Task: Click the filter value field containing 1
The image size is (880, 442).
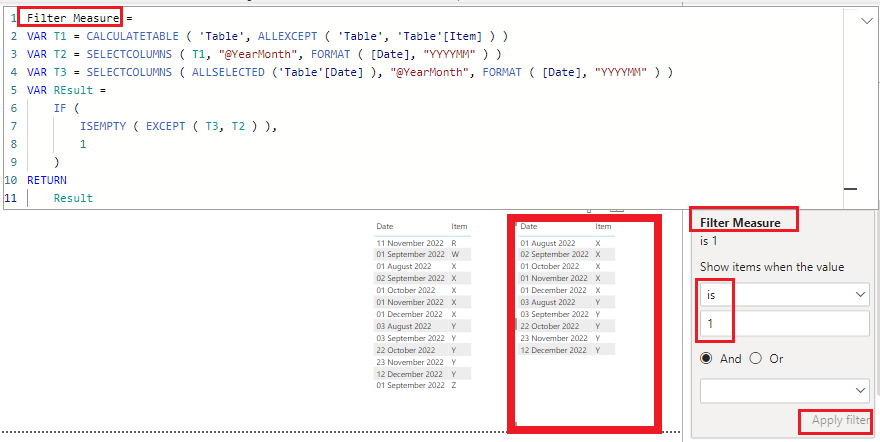Action: (x=785, y=324)
